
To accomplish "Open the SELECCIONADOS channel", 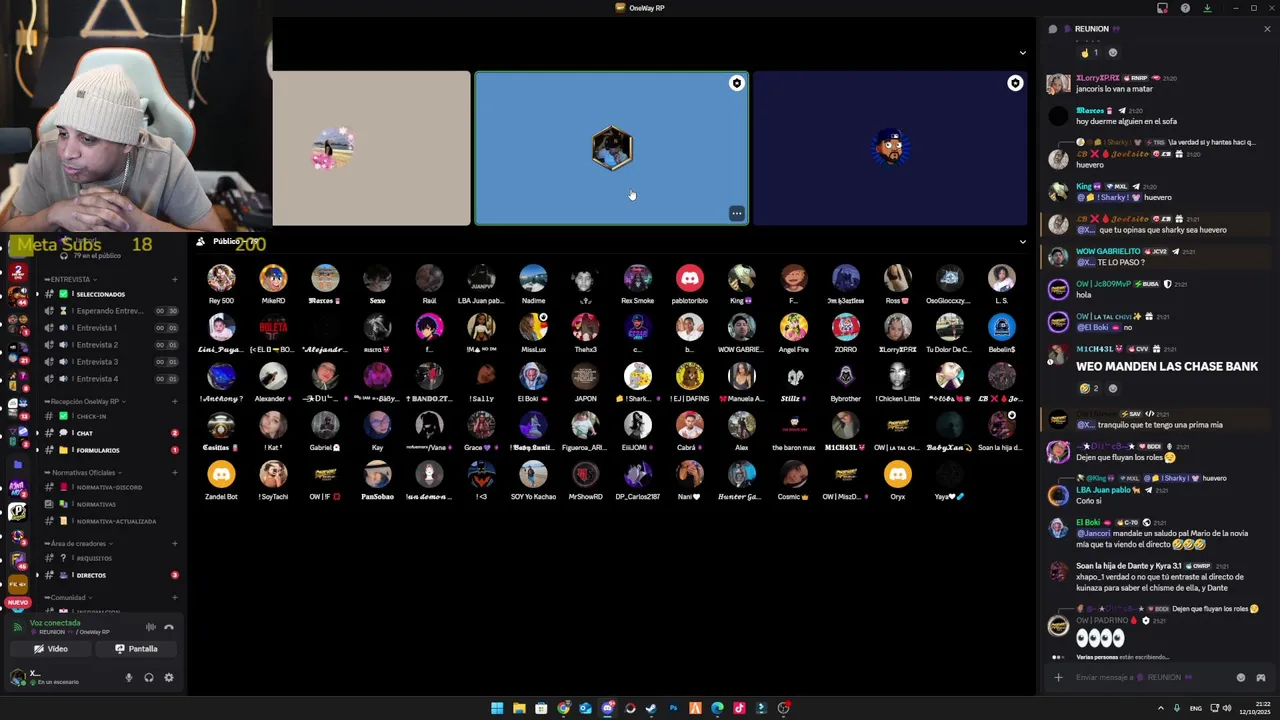I will click(x=110, y=294).
